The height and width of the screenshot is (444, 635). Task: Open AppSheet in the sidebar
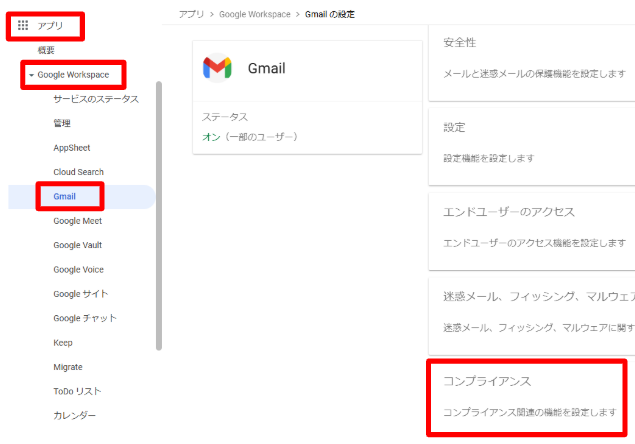72,147
